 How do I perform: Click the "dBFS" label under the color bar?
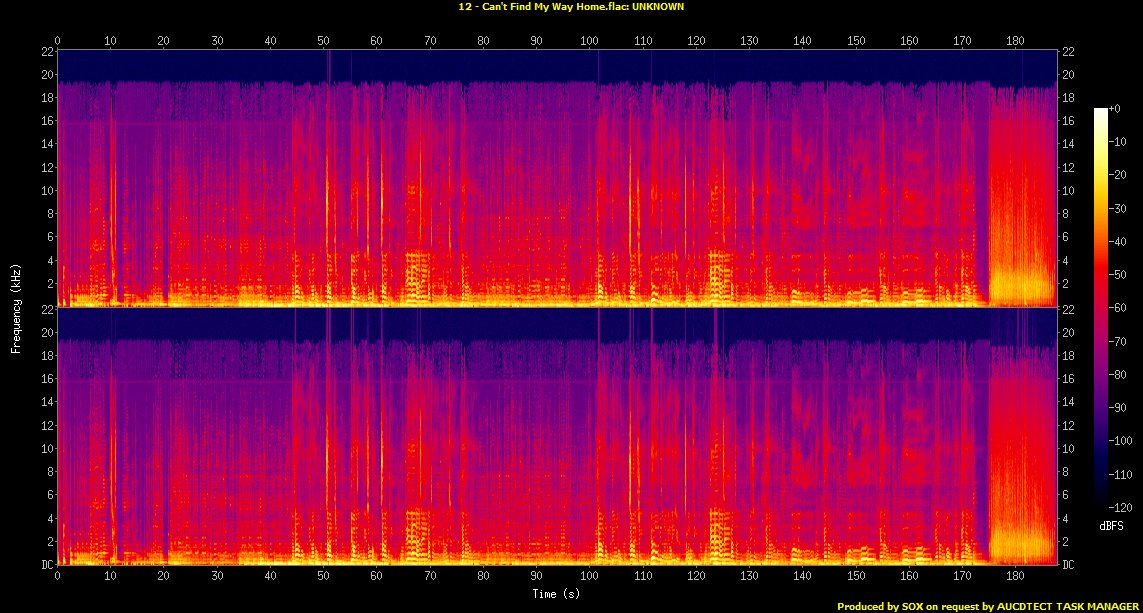click(x=1111, y=525)
